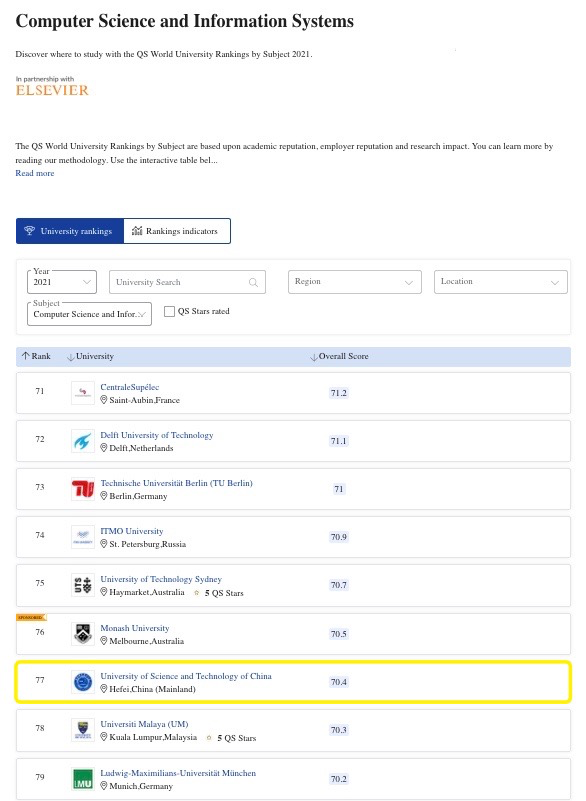
Task: Expand the Location dropdown
Action: (x=501, y=282)
